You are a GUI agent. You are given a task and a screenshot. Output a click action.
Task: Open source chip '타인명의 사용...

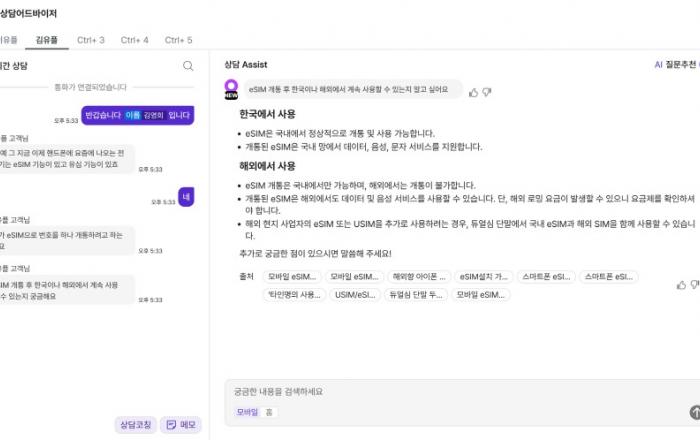[294, 295]
